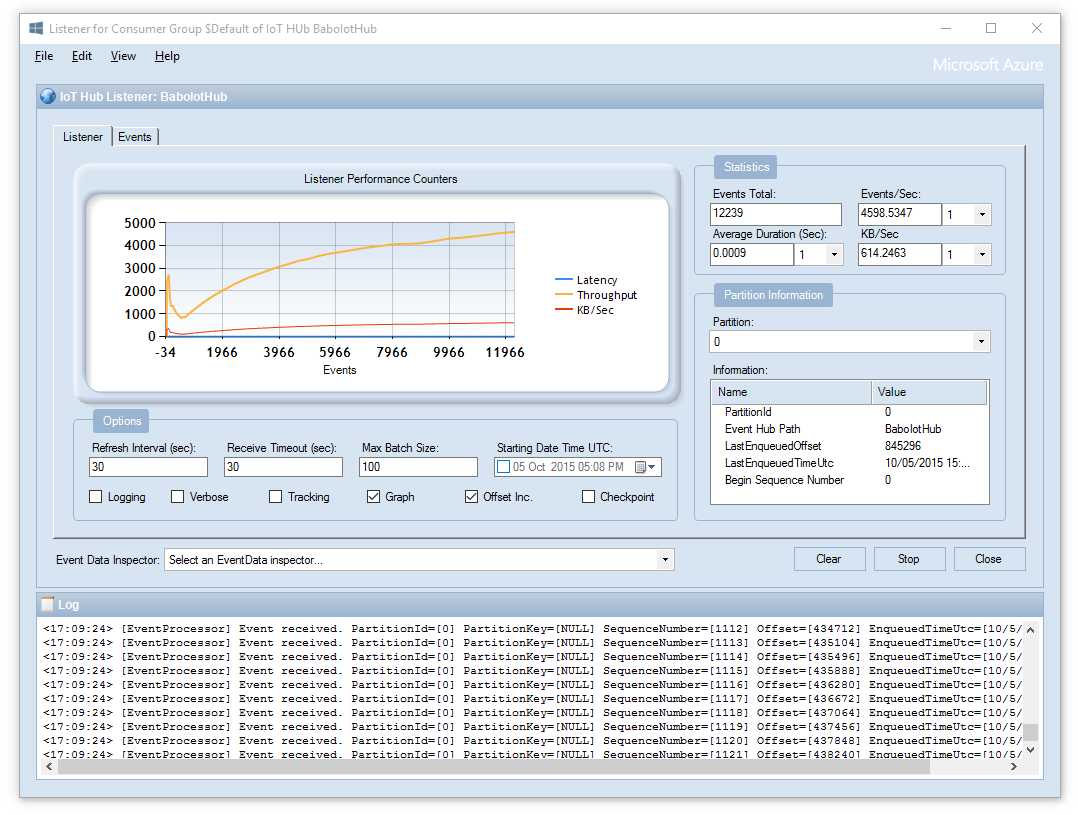
Task: Click the Average Duration value field
Action: pos(751,254)
